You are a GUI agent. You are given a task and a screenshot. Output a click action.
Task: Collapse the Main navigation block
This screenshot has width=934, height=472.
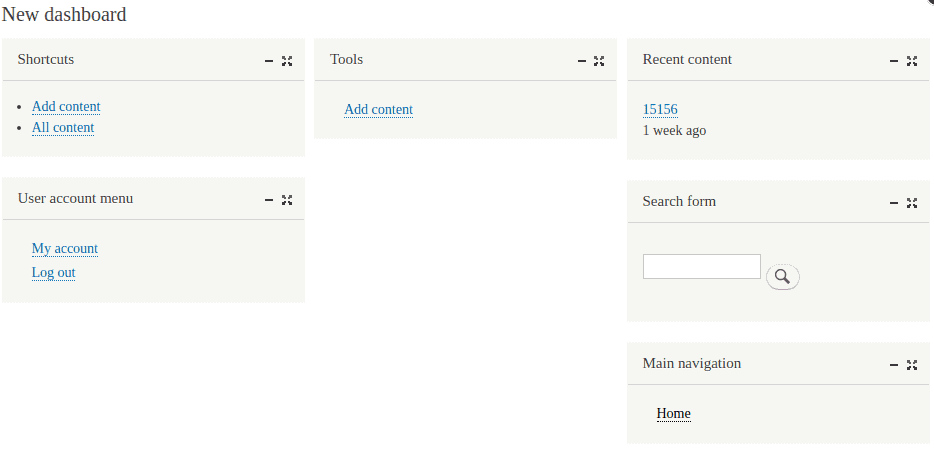pyautogui.click(x=893, y=365)
